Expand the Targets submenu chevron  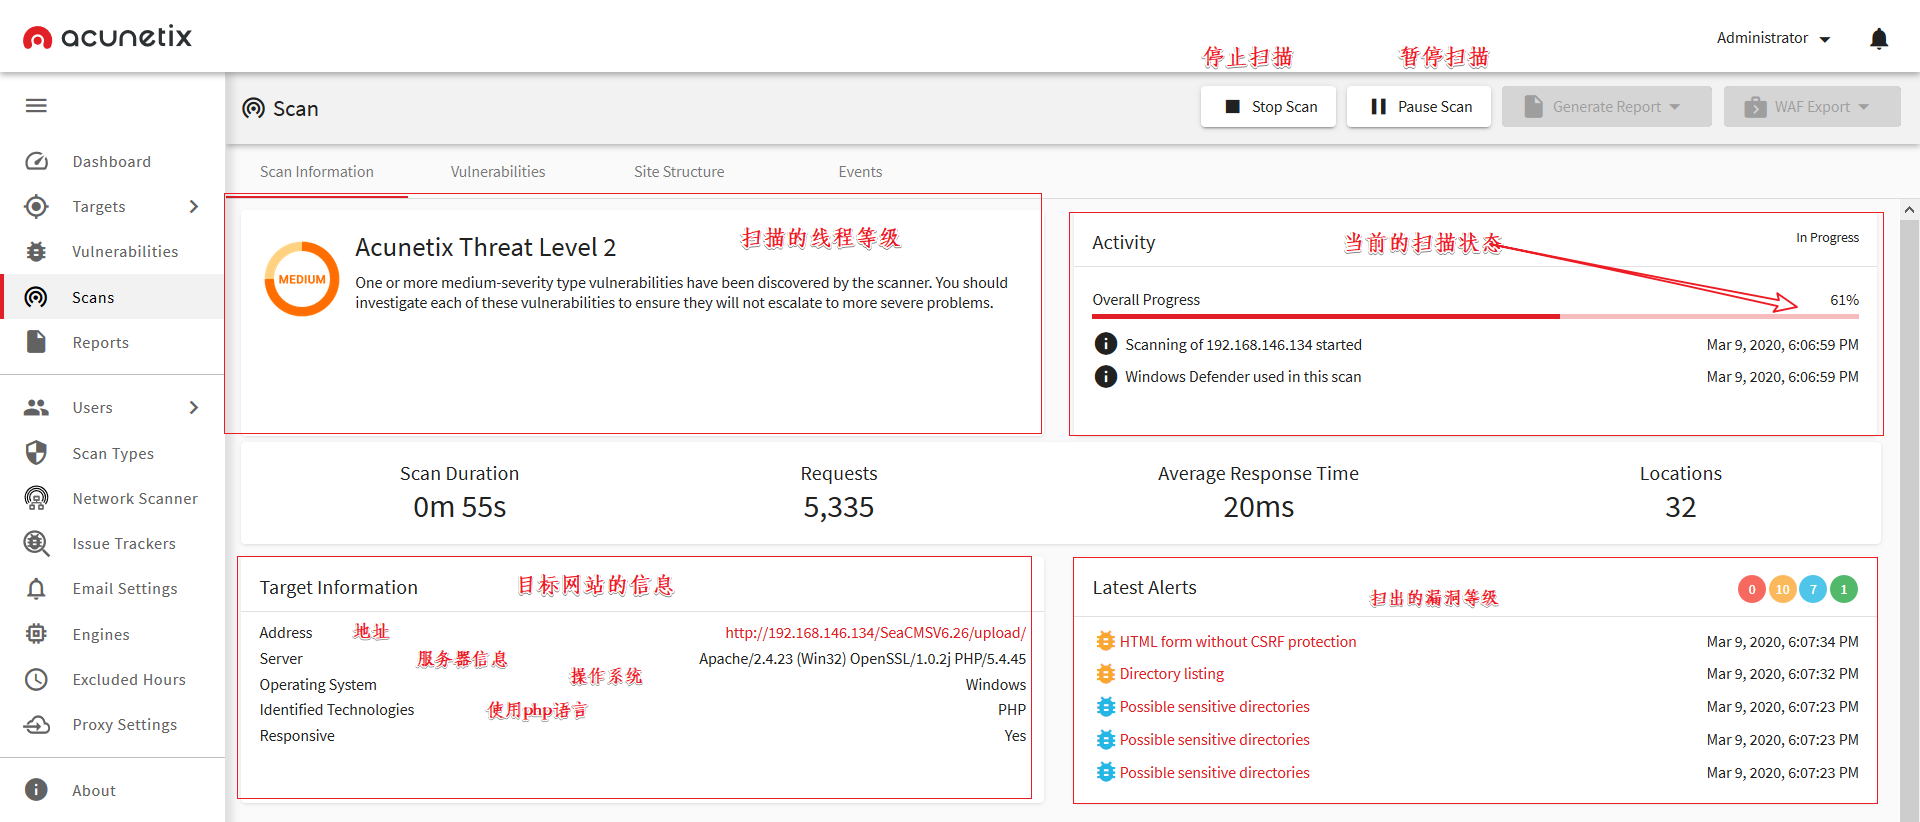point(194,206)
